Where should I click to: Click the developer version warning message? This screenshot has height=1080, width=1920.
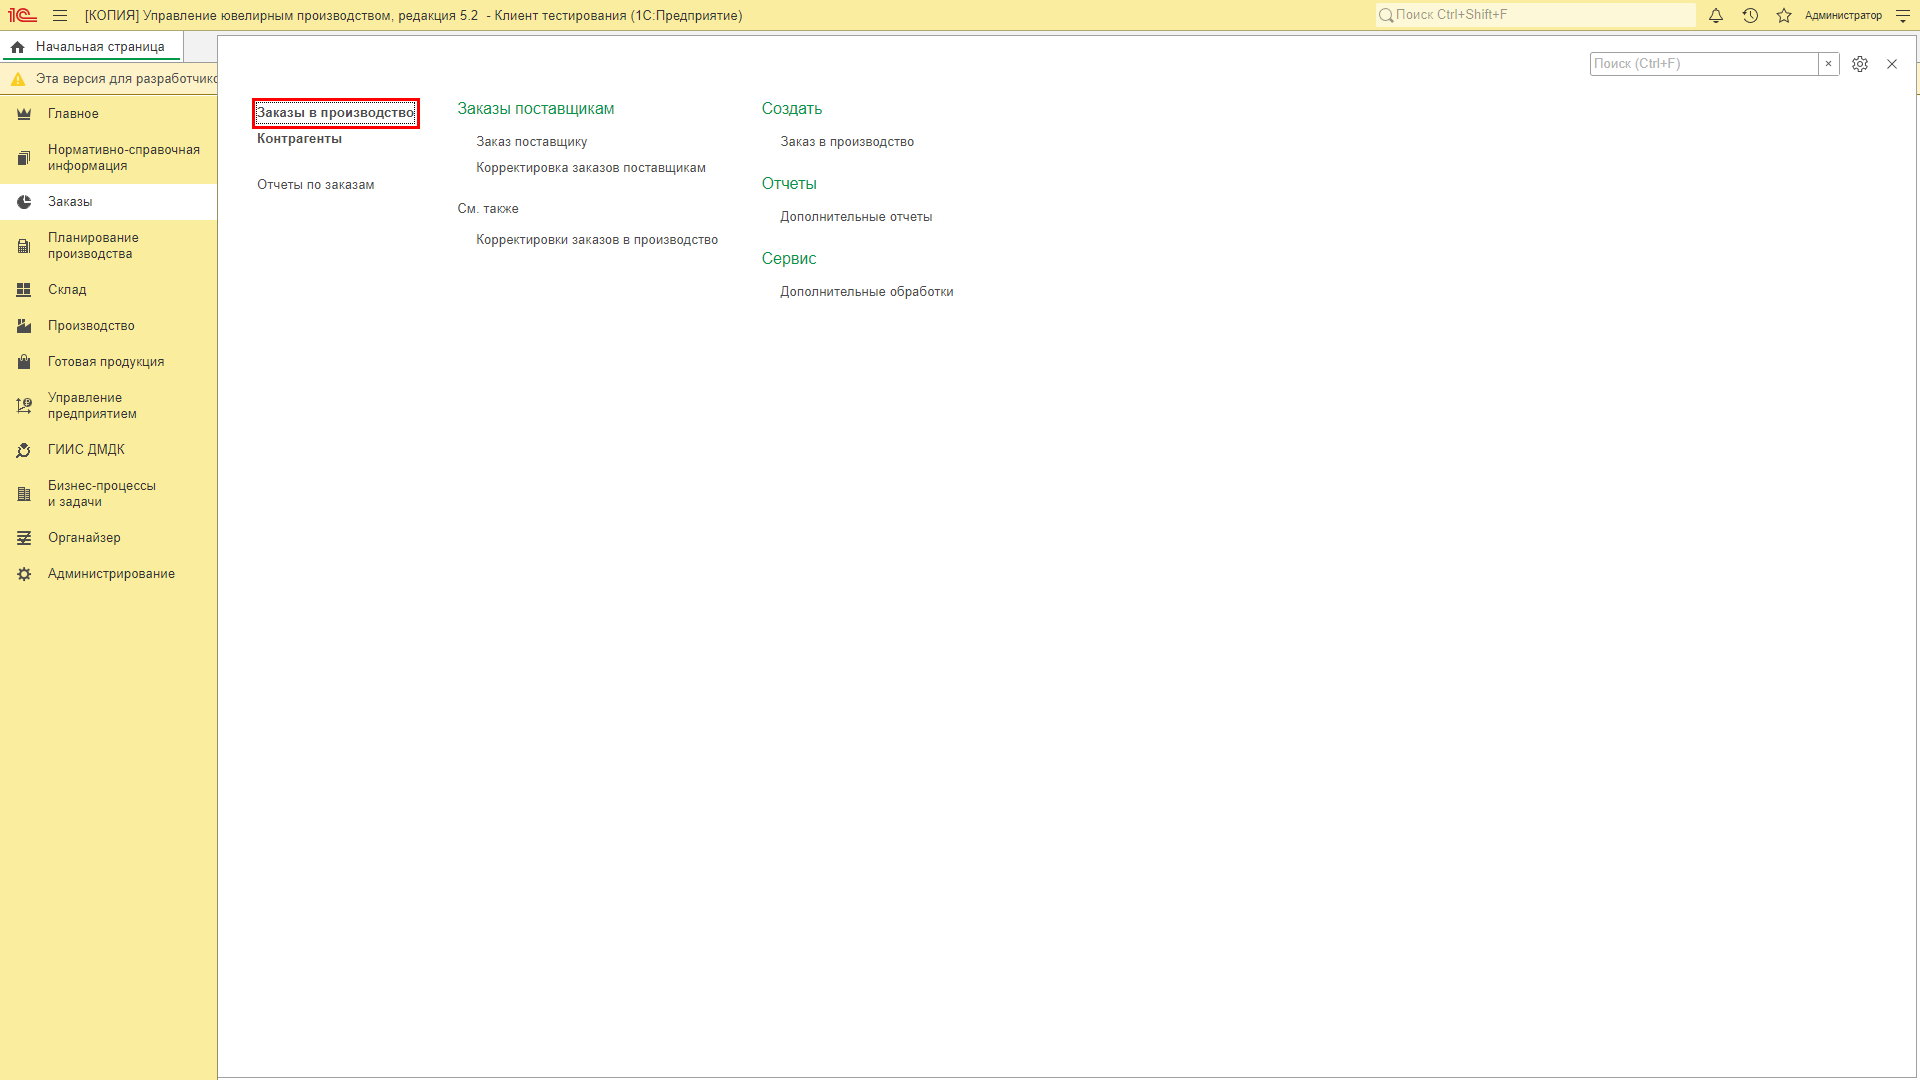[126, 79]
